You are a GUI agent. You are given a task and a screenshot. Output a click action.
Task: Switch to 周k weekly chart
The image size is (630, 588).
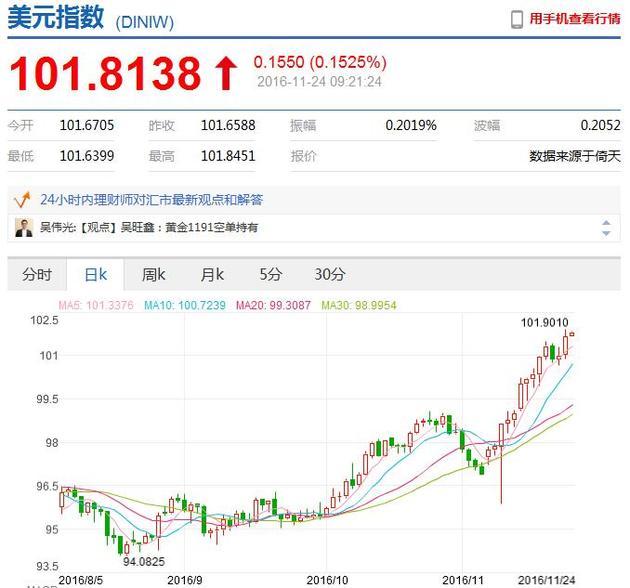(153, 275)
